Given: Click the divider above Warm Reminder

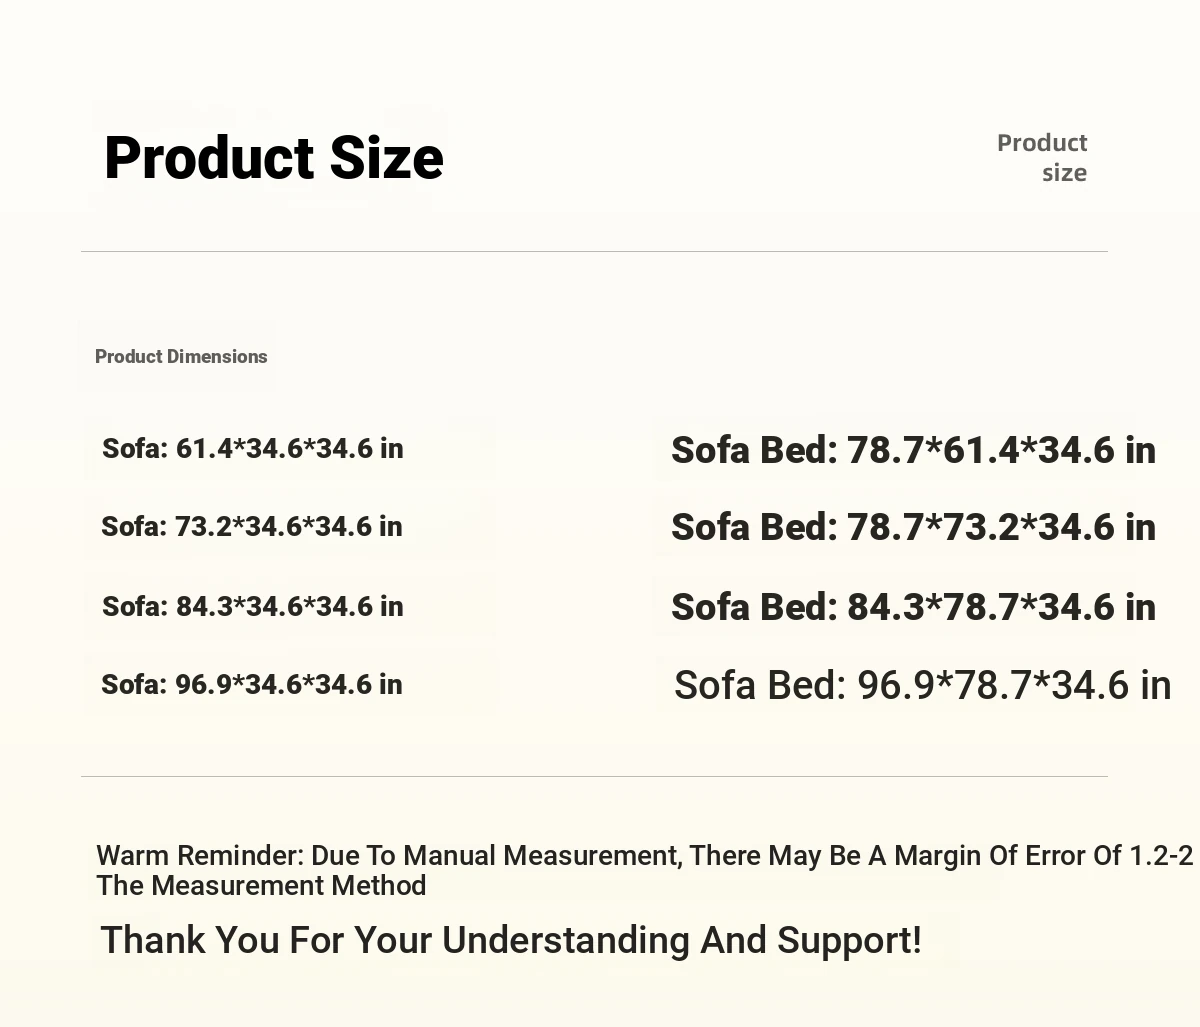Looking at the screenshot, I should 594,776.
